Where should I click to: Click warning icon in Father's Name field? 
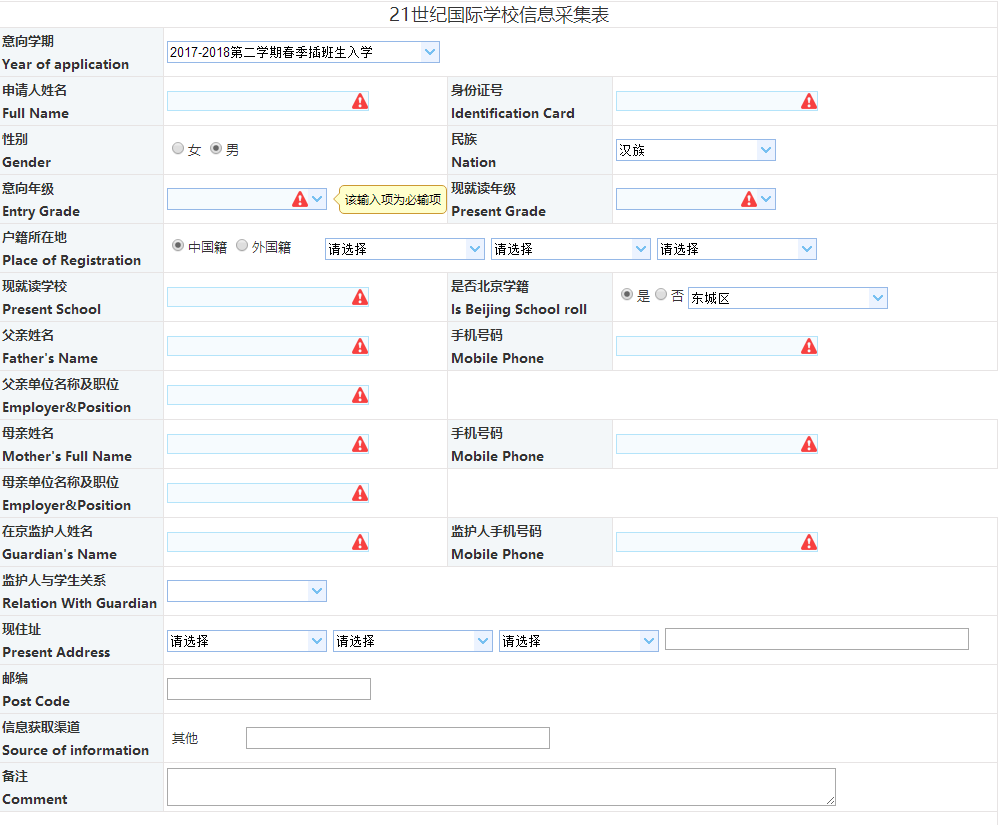(360, 346)
